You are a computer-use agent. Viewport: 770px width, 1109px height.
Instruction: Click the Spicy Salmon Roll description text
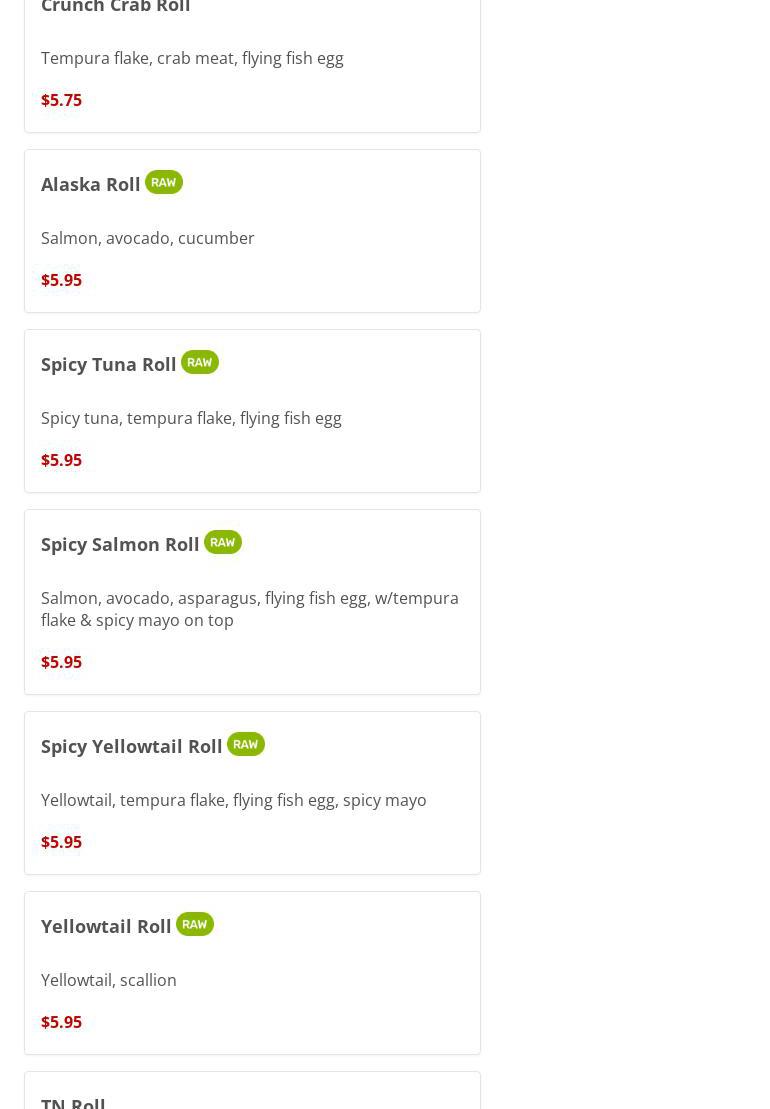[249, 608]
